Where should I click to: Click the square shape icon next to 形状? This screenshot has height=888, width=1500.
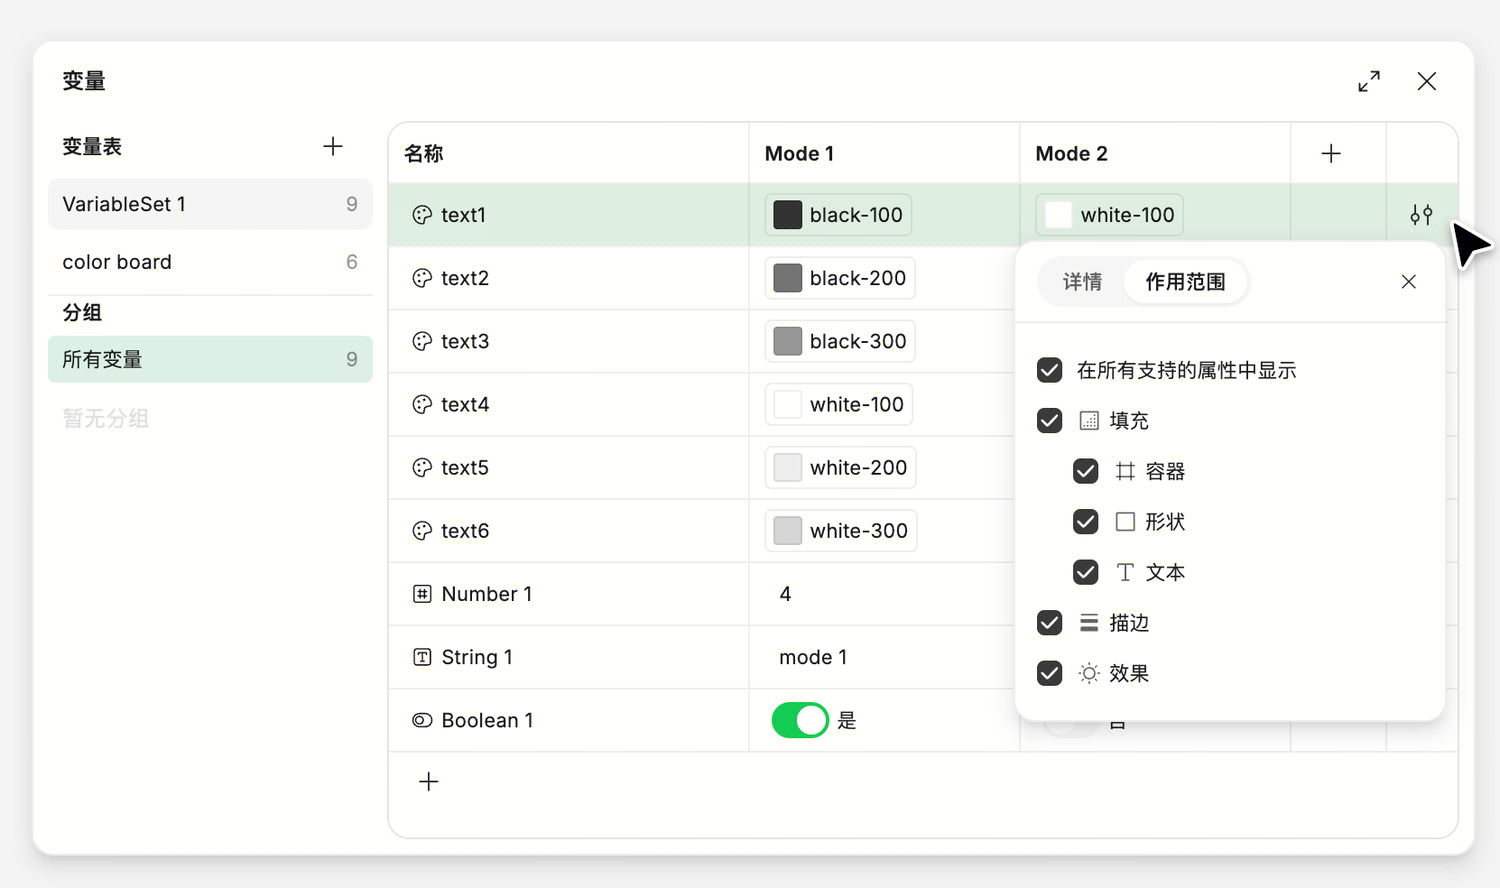point(1125,522)
